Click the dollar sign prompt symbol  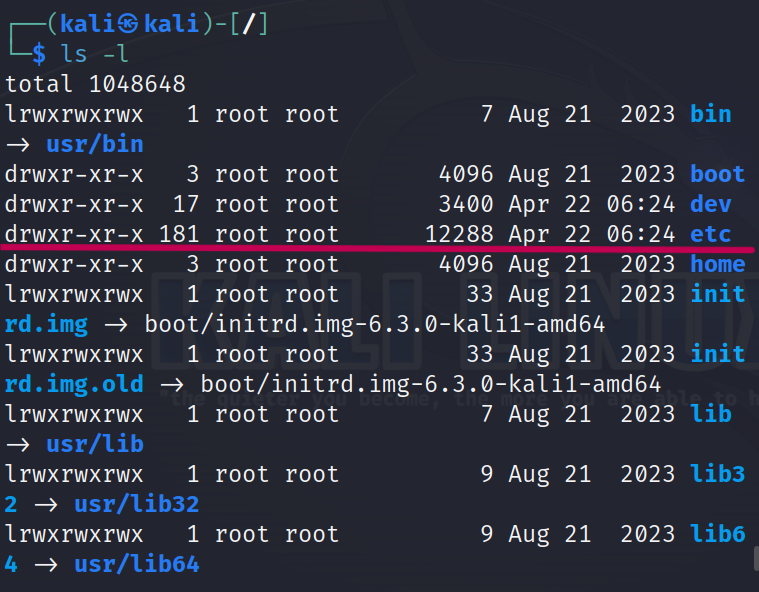click(39, 54)
